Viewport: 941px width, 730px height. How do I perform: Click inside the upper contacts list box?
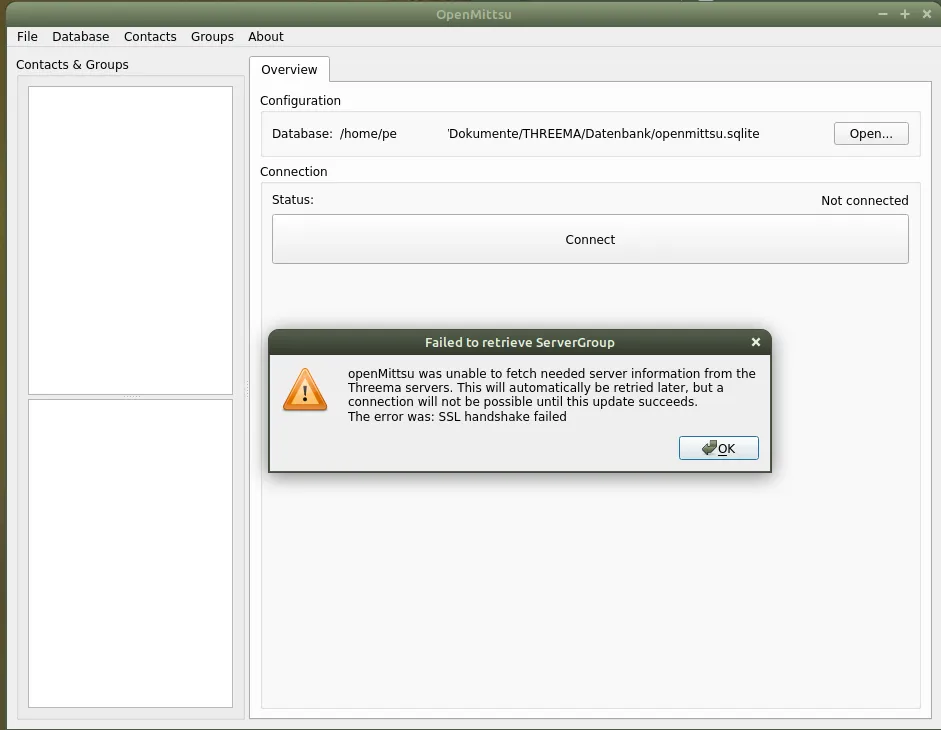(x=130, y=240)
